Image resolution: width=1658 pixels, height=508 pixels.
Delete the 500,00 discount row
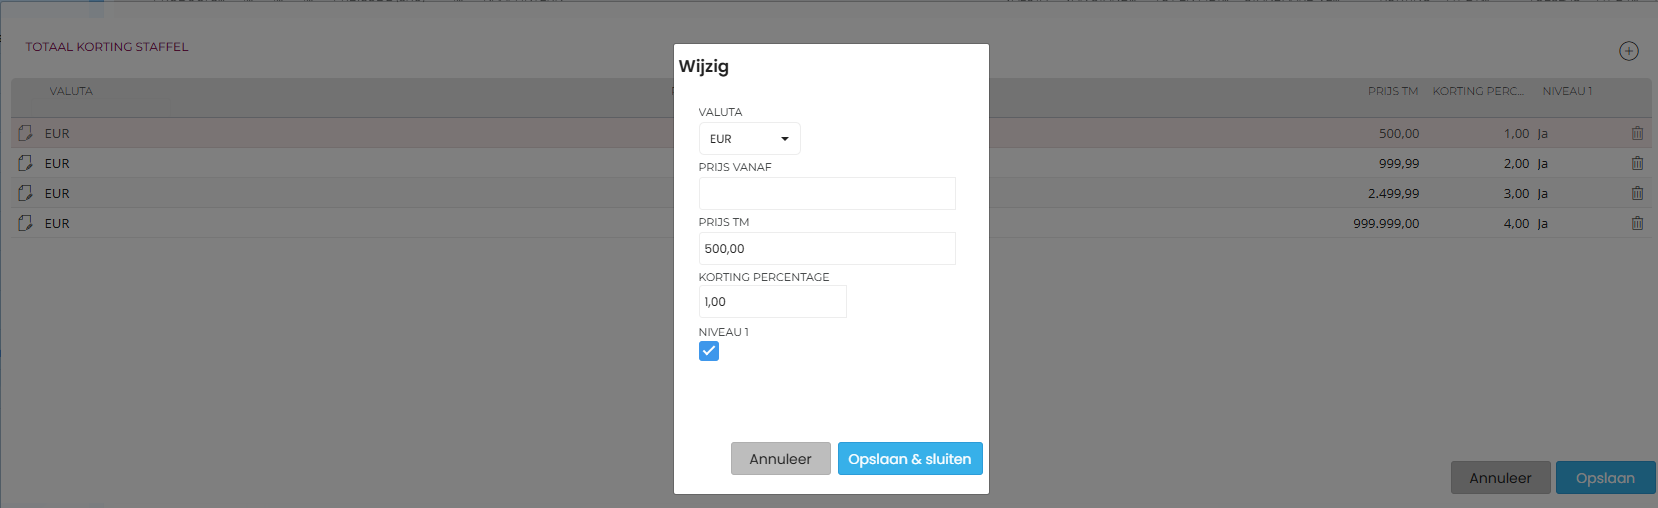click(1637, 133)
